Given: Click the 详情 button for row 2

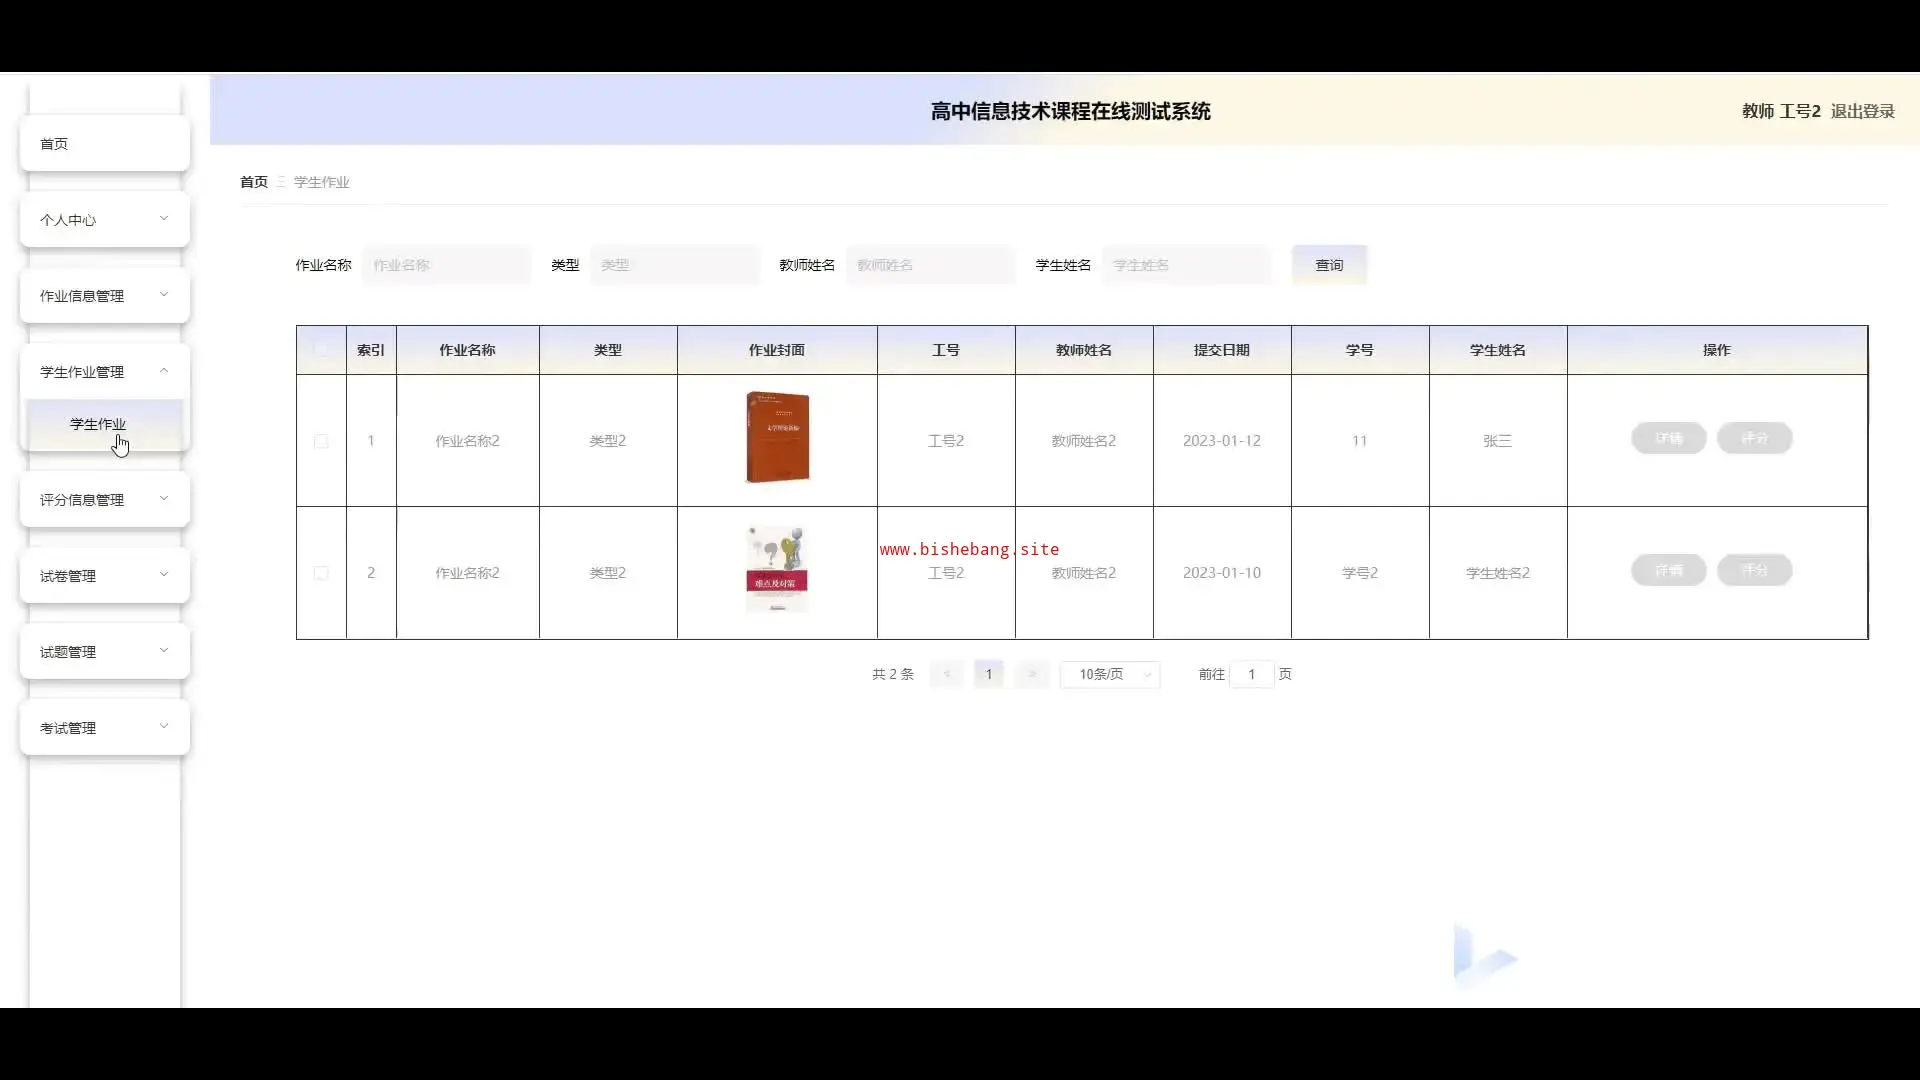Looking at the screenshot, I should [x=1668, y=570].
